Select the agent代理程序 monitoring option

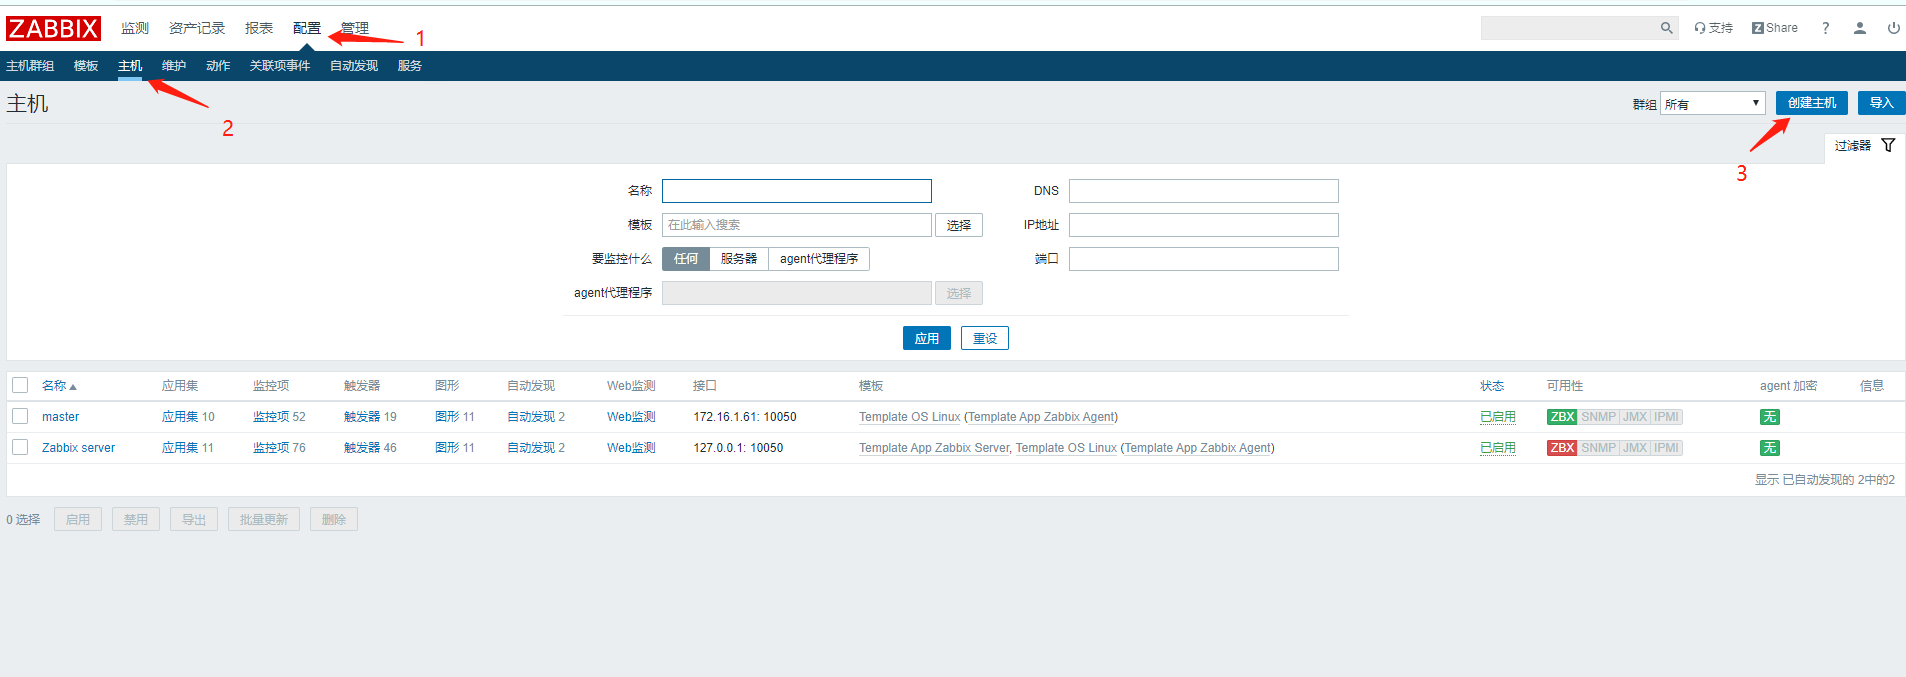(819, 259)
